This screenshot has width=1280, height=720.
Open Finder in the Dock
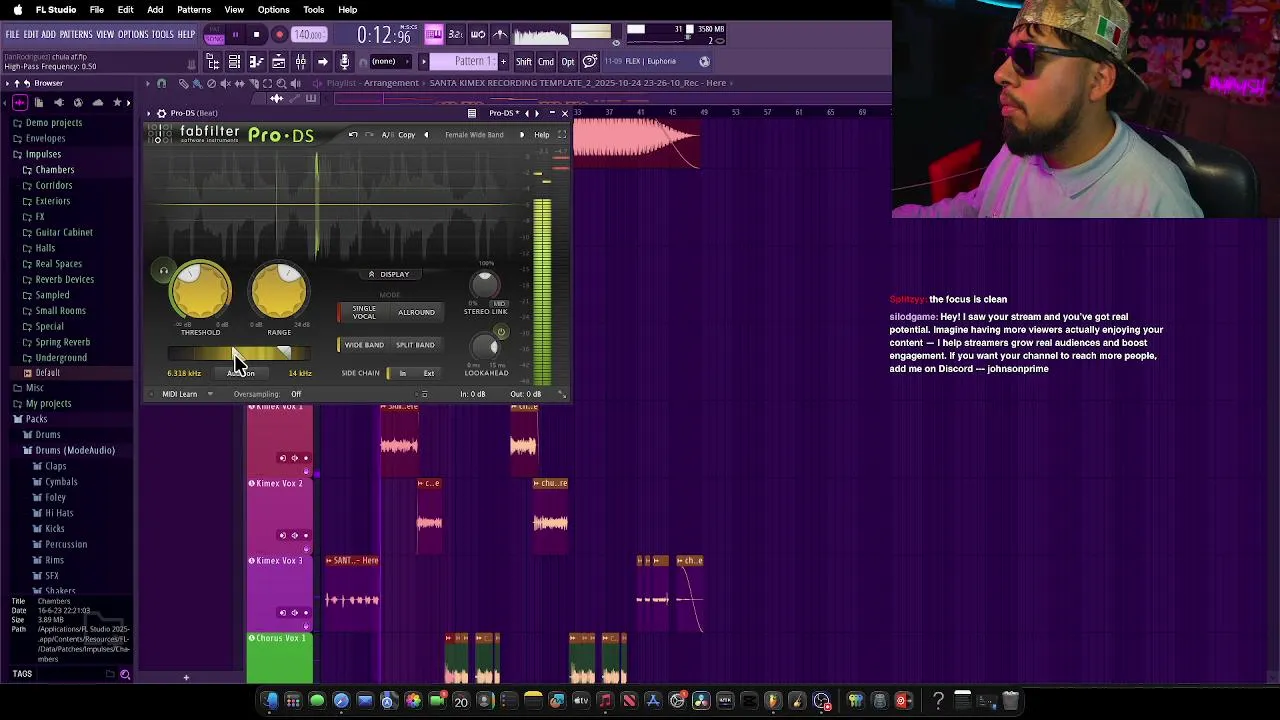(269, 701)
